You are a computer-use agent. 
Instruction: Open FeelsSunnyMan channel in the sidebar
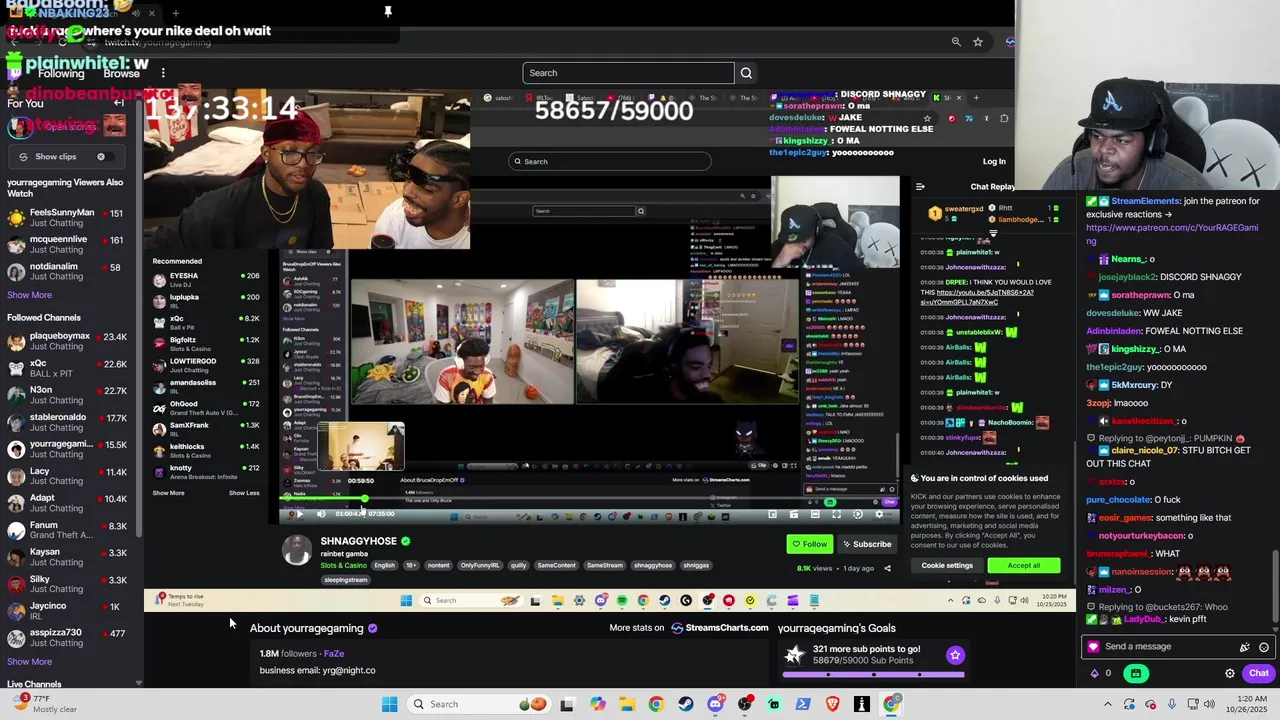[x=68, y=217]
